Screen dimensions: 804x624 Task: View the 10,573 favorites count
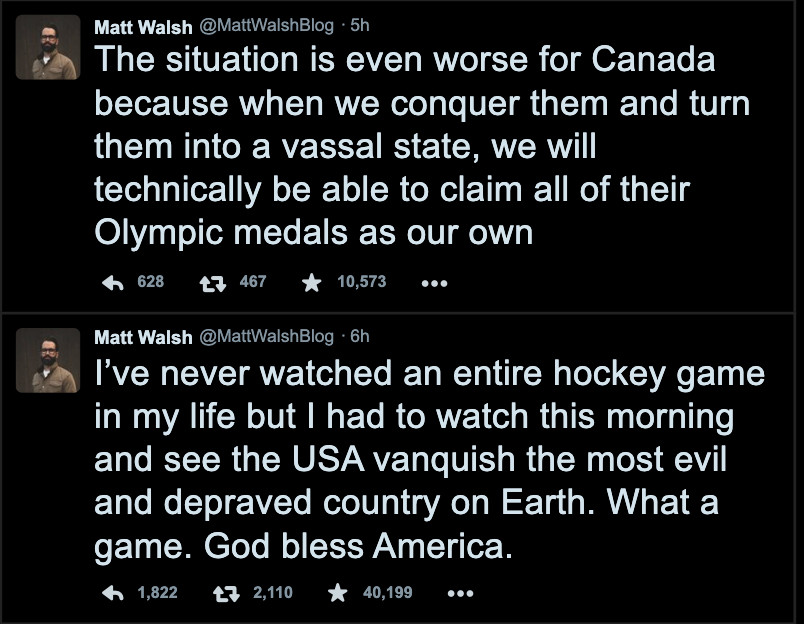pyautogui.click(x=361, y=282)
